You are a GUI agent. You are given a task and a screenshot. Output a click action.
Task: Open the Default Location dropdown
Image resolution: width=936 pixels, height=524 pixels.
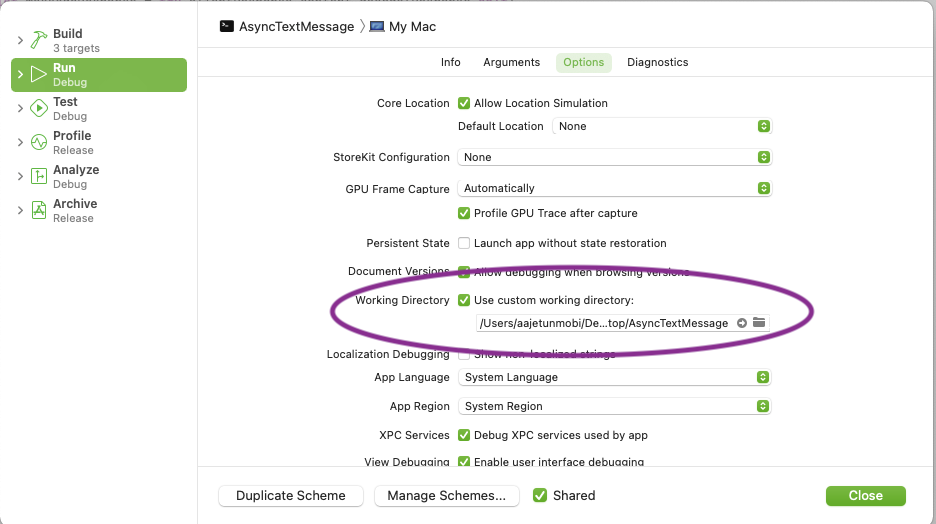coord(662,126)
